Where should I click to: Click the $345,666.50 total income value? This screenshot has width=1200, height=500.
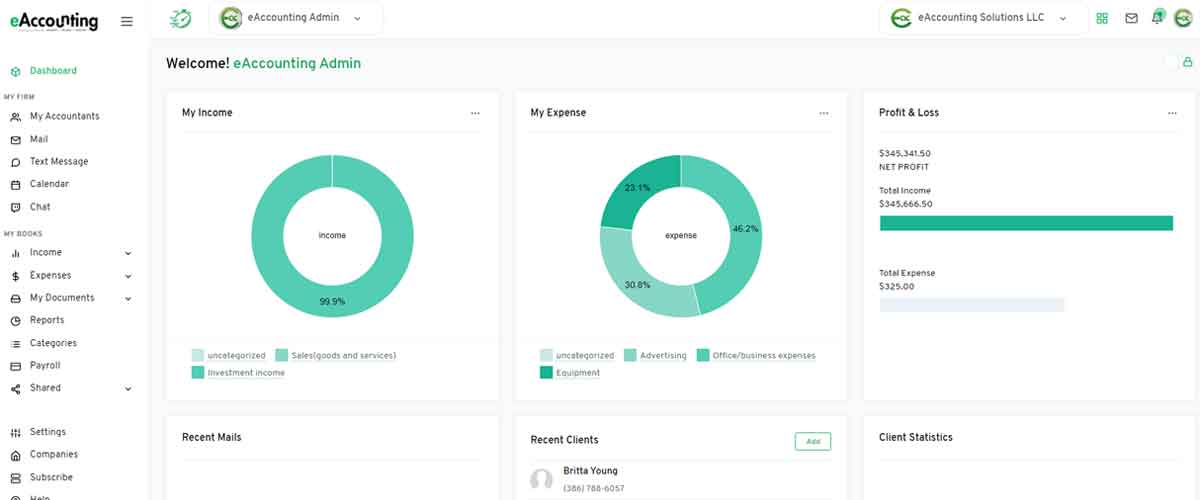click(905, 204)
